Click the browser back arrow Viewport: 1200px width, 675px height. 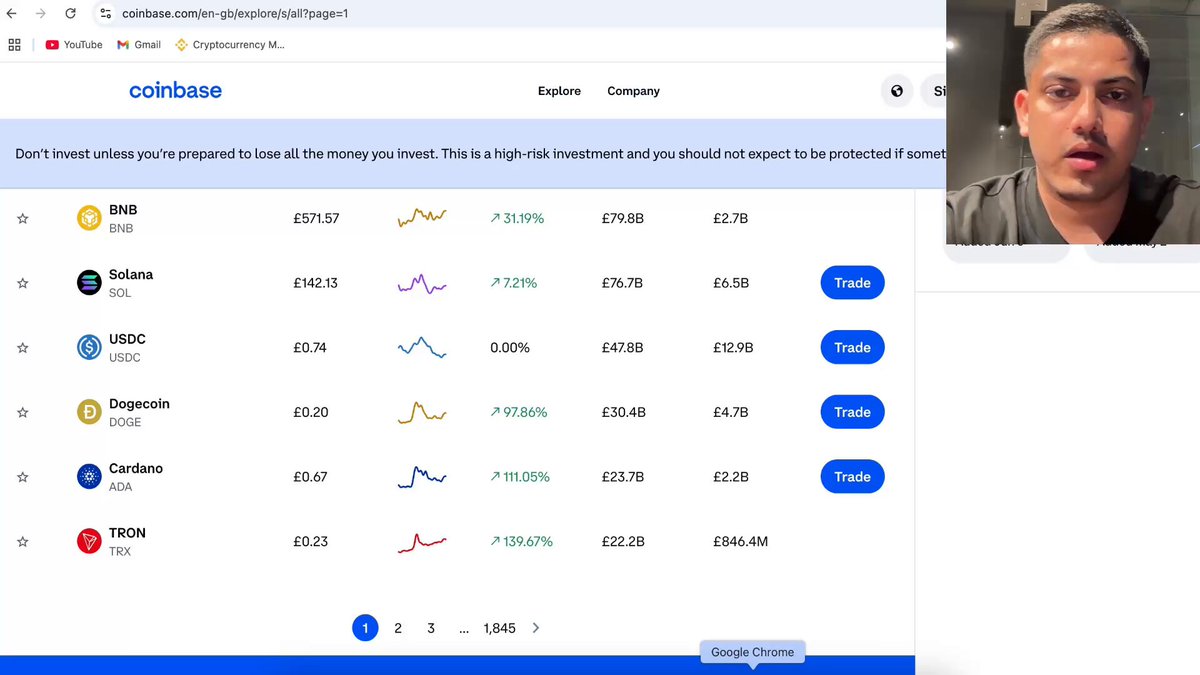[12, 14]
